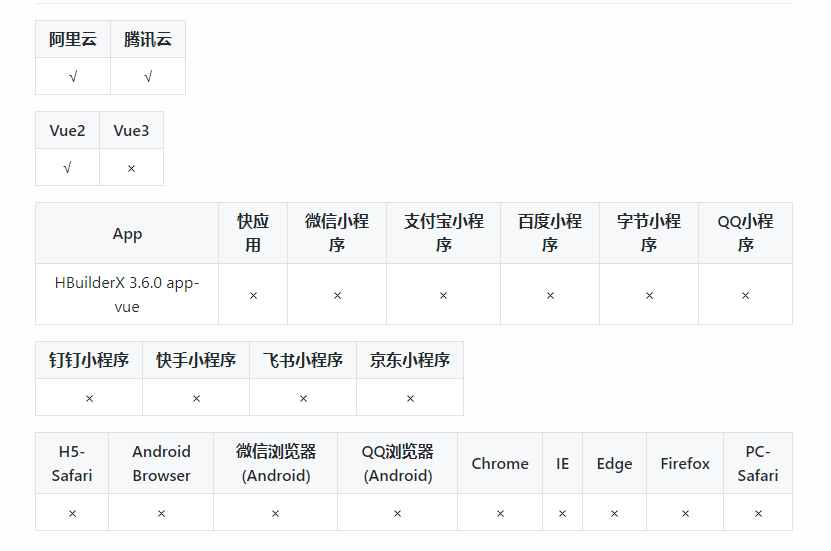Click the H5-Safari column header

(x=72, y=464)
